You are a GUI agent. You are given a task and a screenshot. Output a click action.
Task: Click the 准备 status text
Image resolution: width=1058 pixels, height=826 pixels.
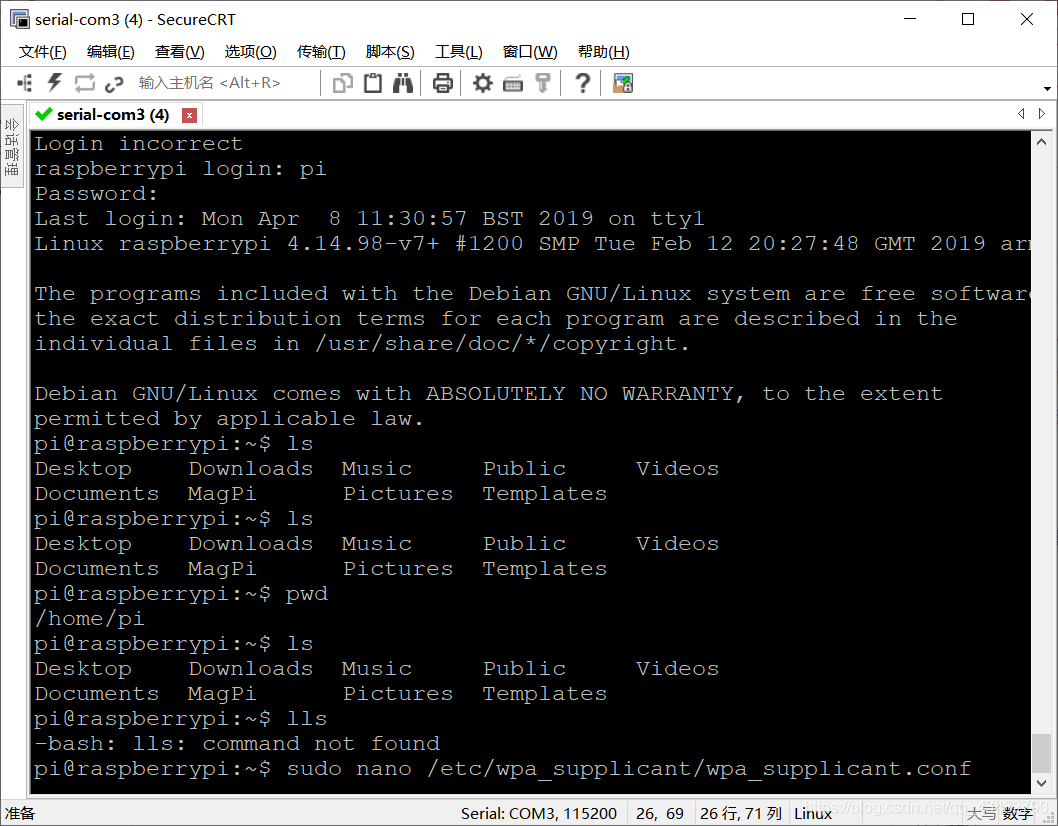click(20, 814)
